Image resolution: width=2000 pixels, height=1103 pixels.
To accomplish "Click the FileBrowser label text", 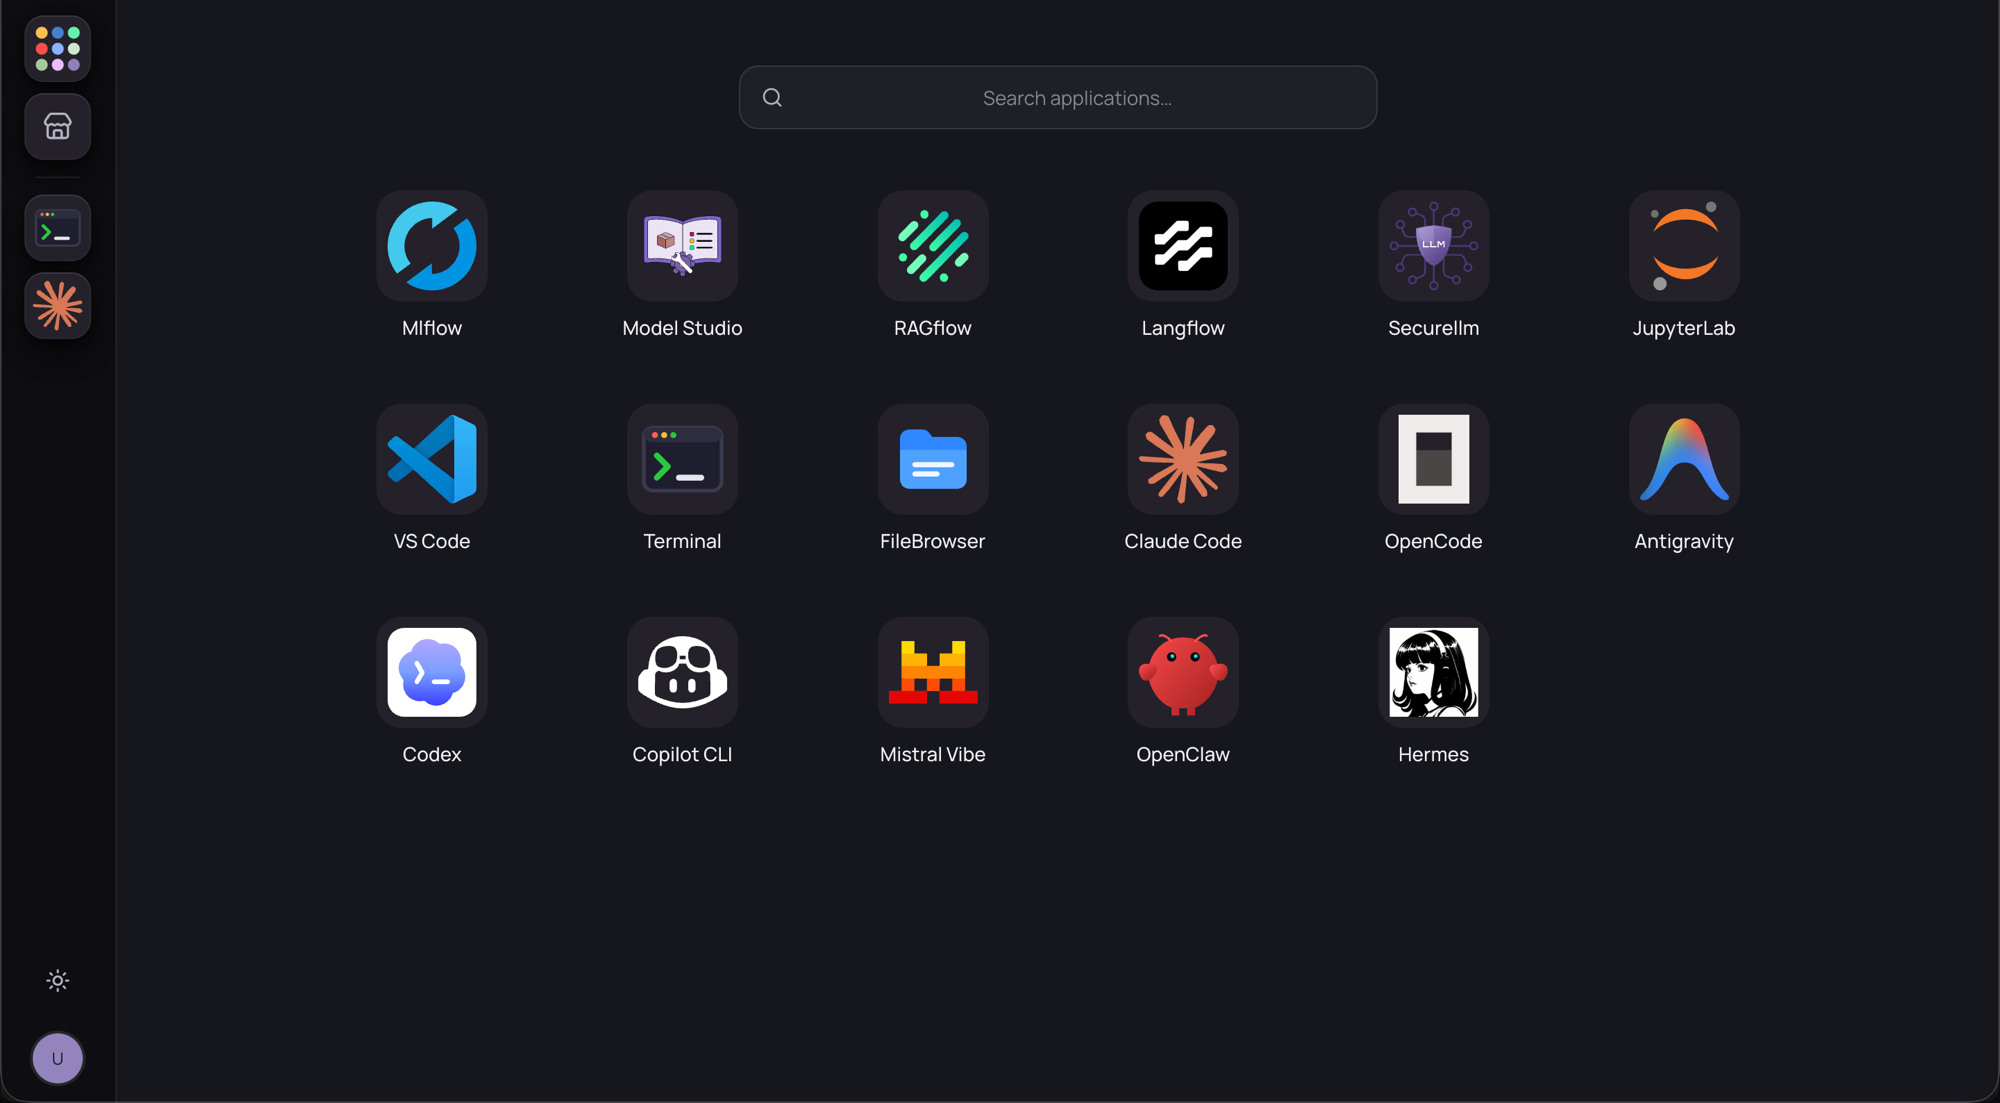I will click(933, 541).
